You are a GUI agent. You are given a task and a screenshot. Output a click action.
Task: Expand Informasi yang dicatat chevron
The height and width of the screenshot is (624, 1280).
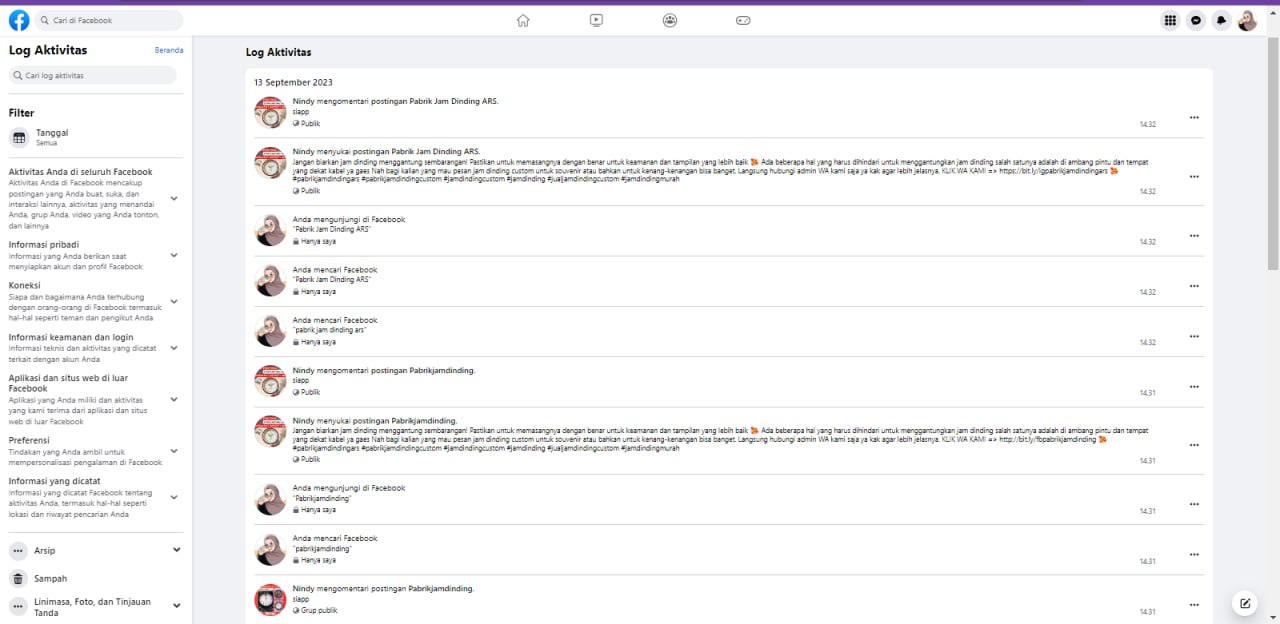click(x=174, y=497)
